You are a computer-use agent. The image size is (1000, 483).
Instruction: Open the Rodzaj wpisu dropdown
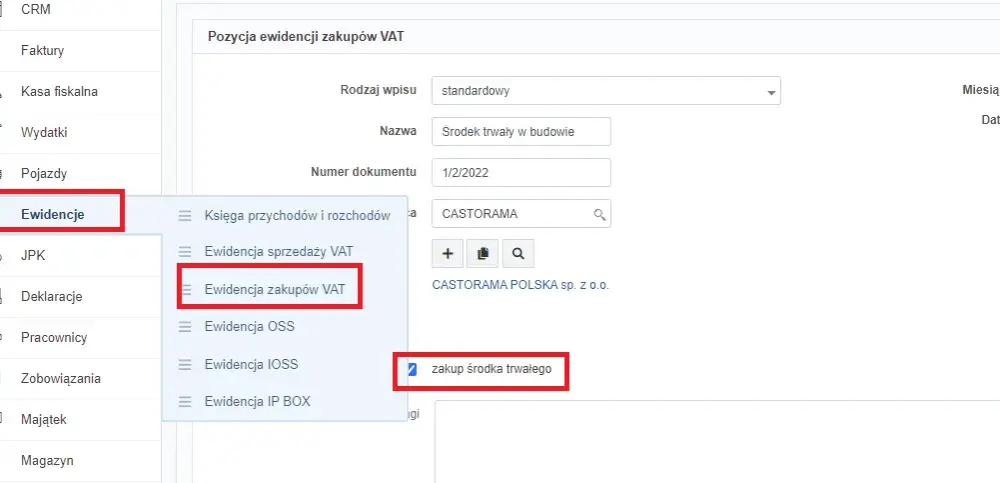[606, 91]
